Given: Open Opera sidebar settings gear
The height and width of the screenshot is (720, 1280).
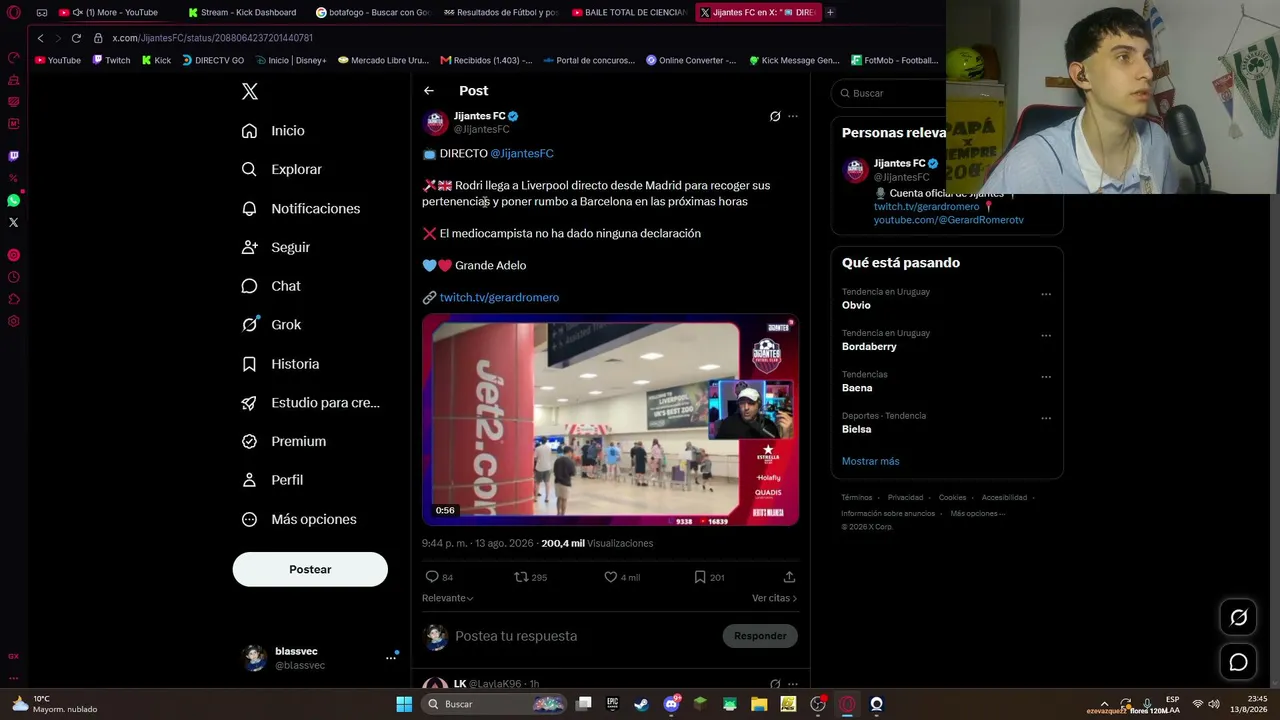Looking at the screenshot, I should tap(13, 321).
